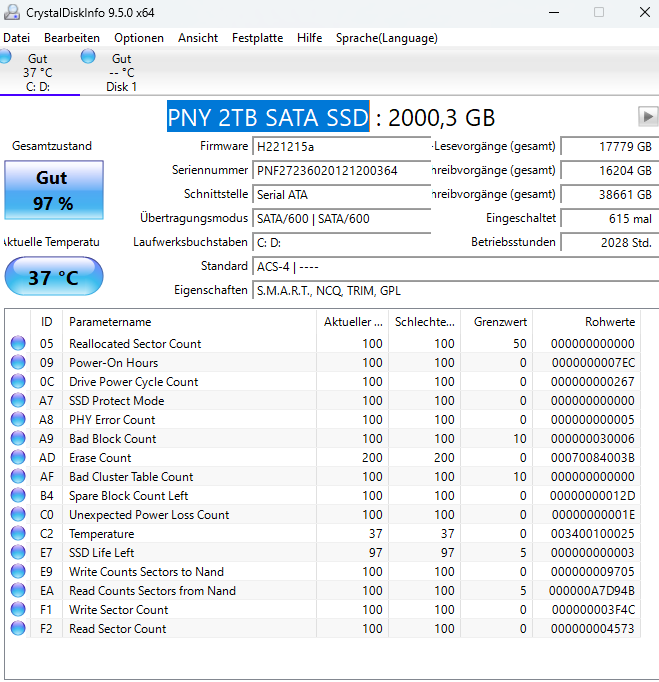Click the highlighted PNY 2TB SATA SSD title
Viewport: 659px width, 682px height.
pos(268,117)
